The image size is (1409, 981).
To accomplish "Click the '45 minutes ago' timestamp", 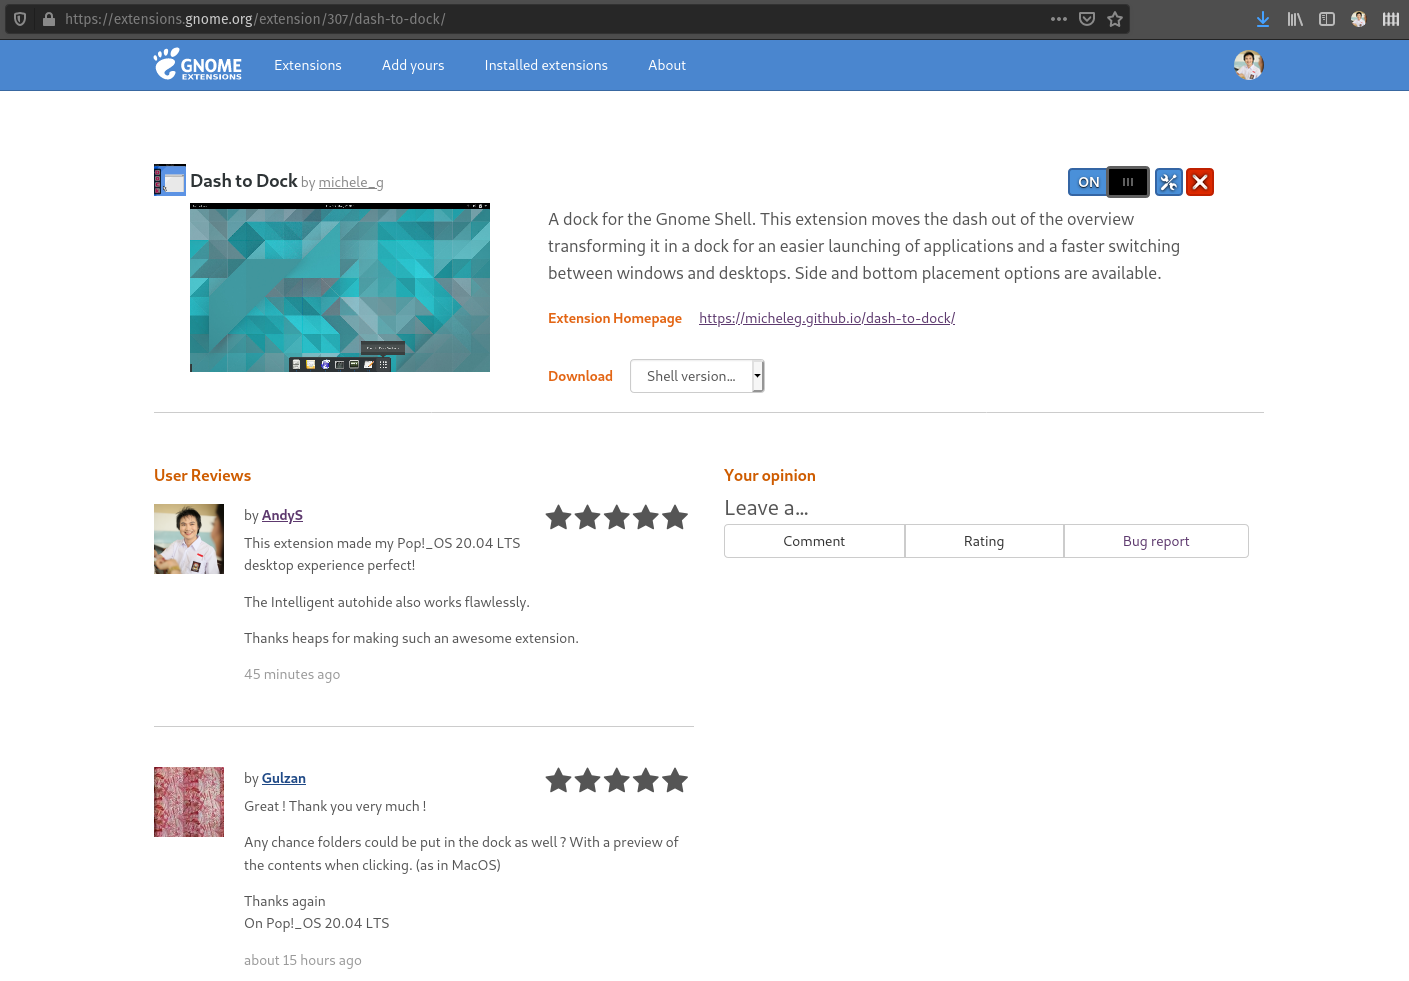I will 292,674.
